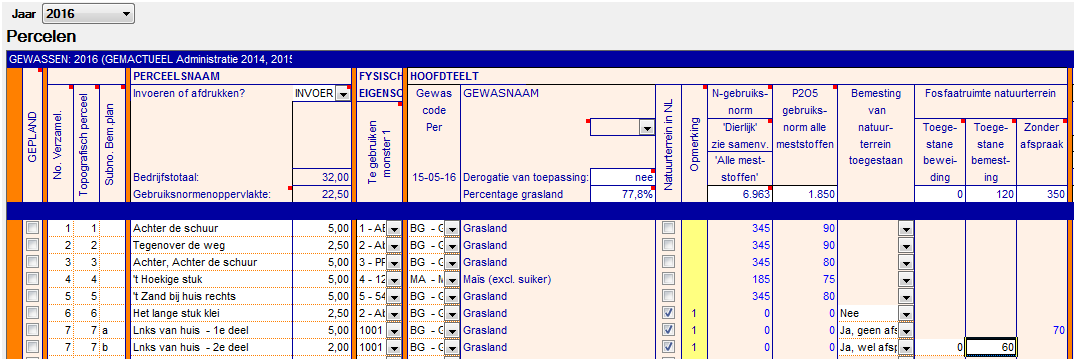The width and height of the screenshot is (1076, 361).
Task: Open bemesting dropdown showing Nee
Action: (906, 314)
